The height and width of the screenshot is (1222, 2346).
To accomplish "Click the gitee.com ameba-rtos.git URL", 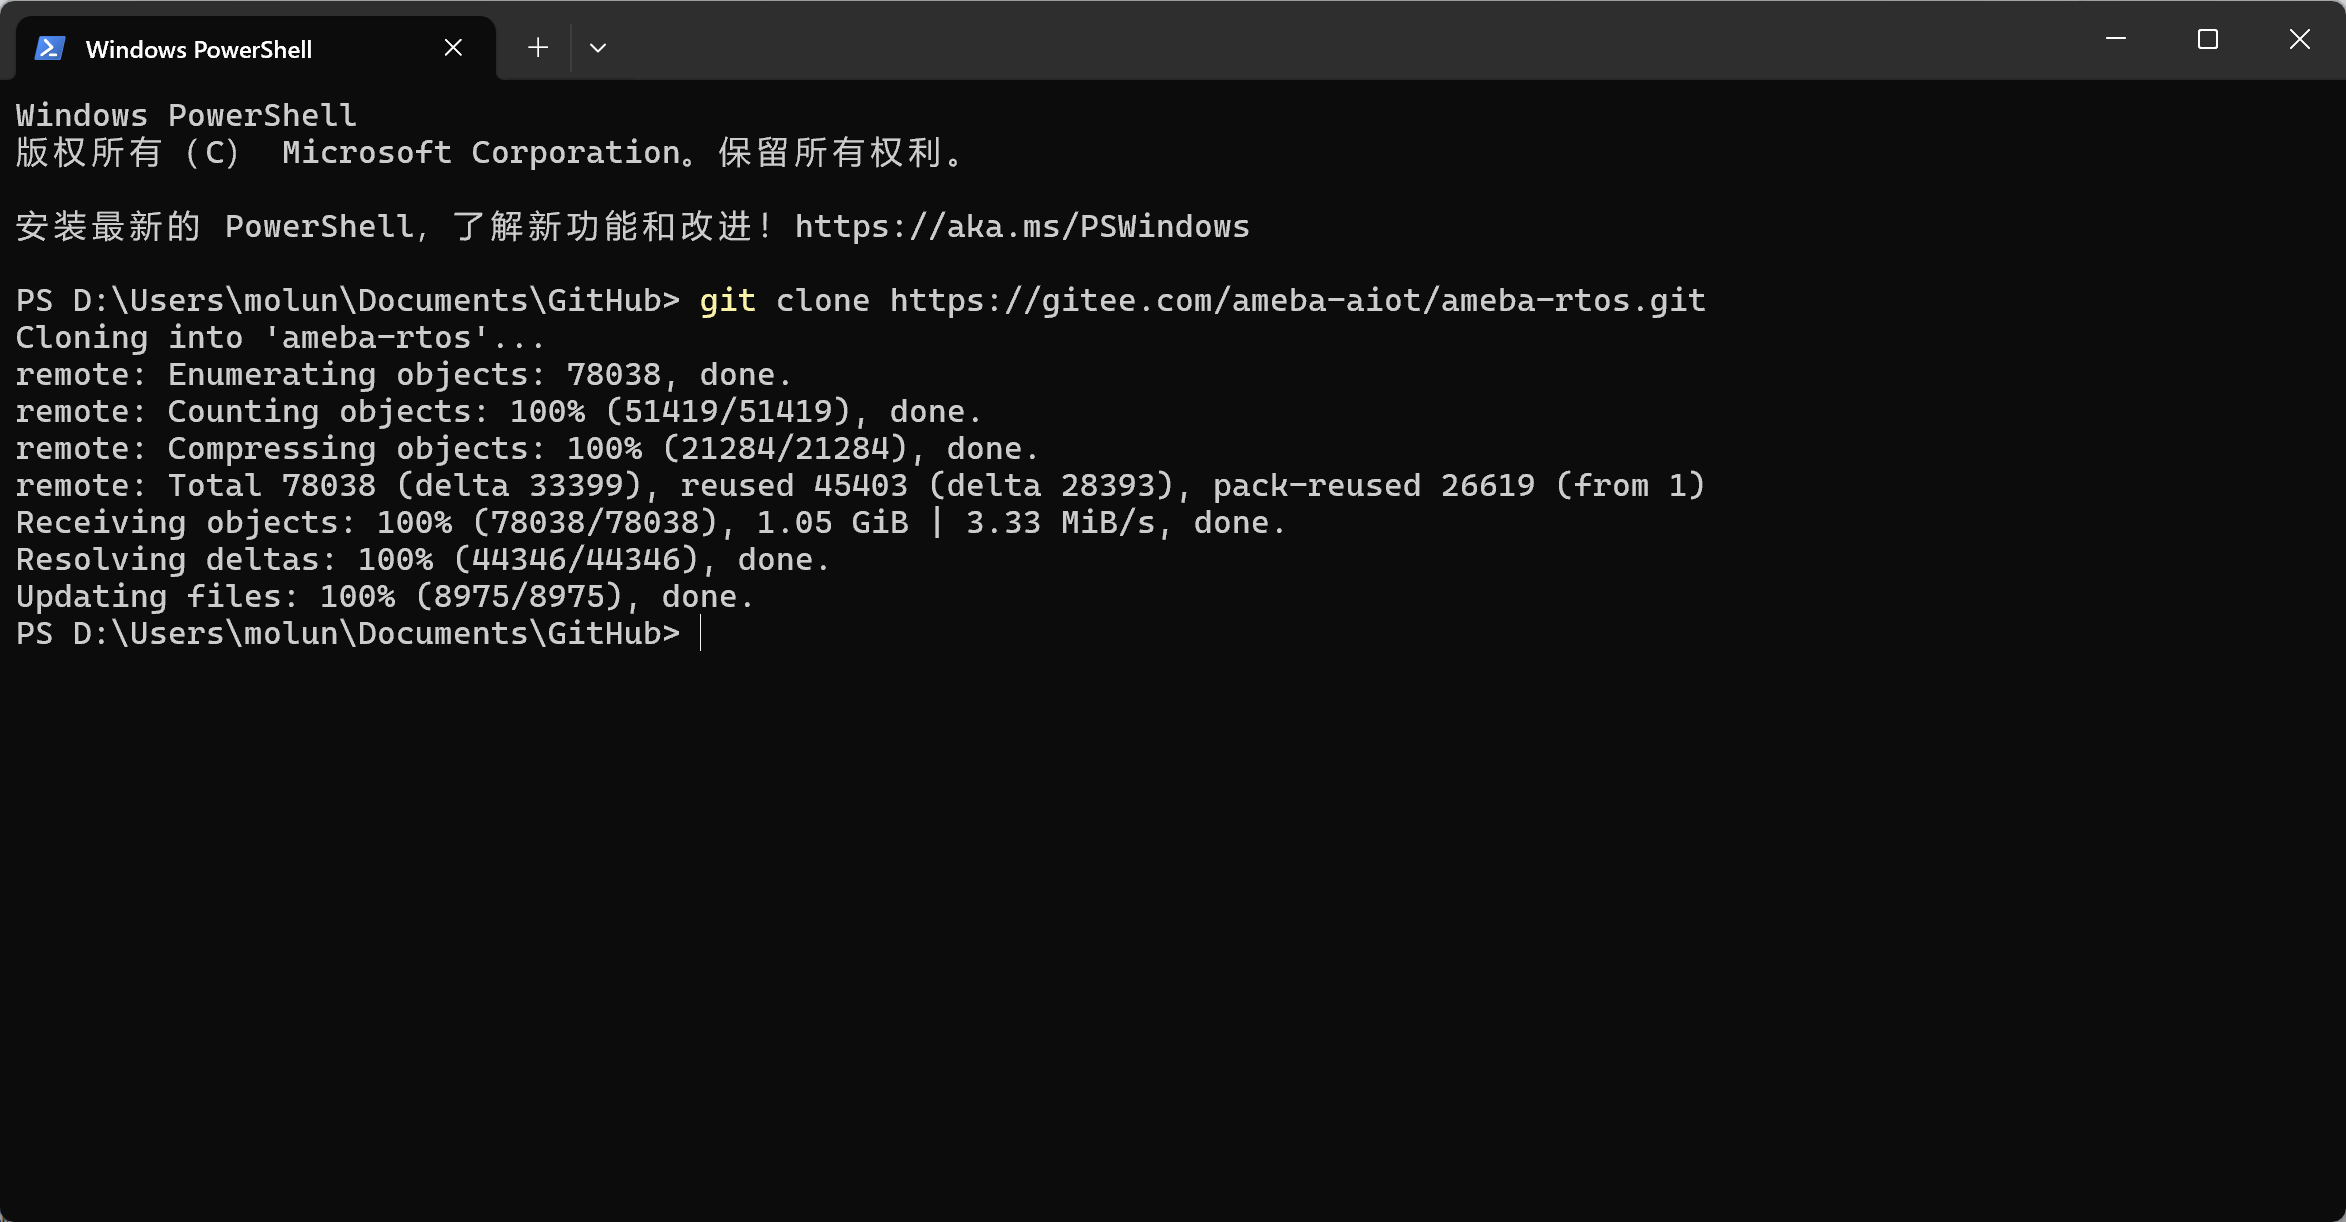I will pyautogui.click(x=1297, y=301).
